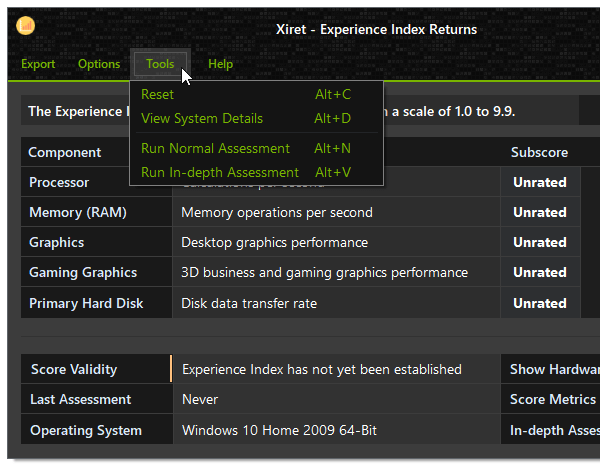
Task: Click '3D business and gaming graphics performance'
Action: (x=324, y=272)
